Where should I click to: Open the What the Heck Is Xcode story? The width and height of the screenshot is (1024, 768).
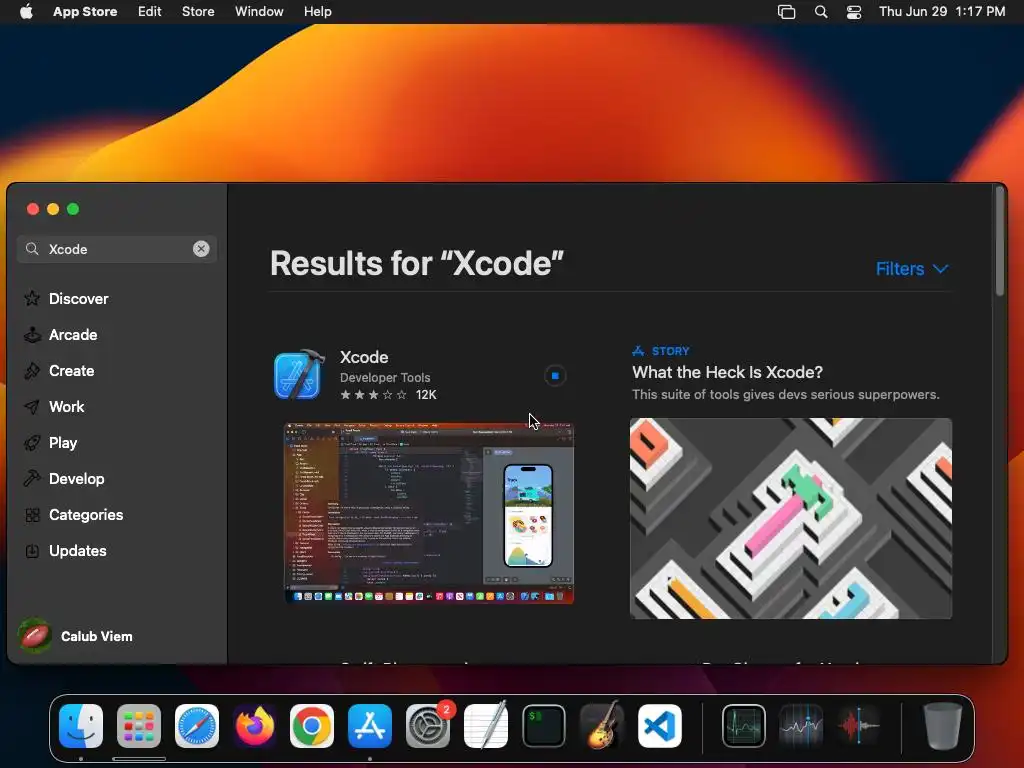pos(727,372)
